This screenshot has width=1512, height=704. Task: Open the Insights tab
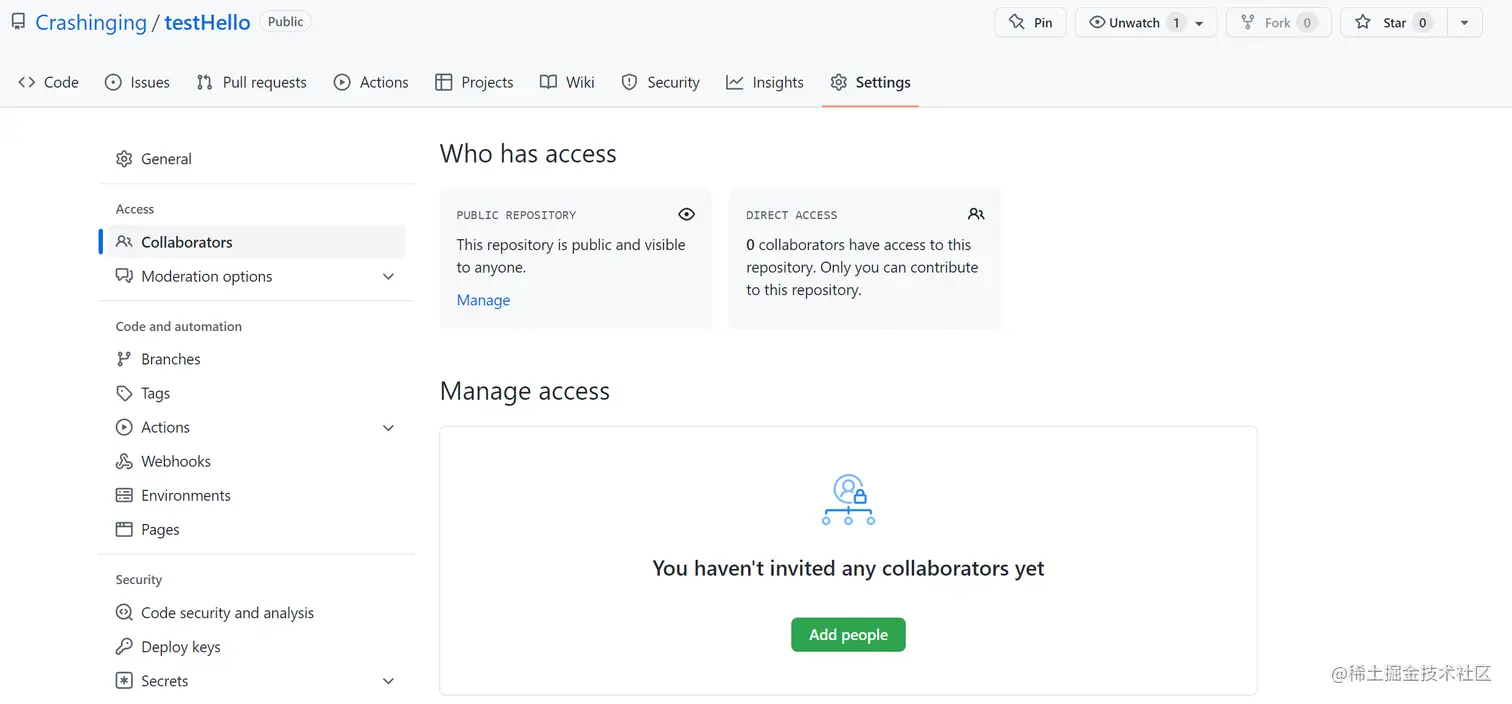[765, 82]
